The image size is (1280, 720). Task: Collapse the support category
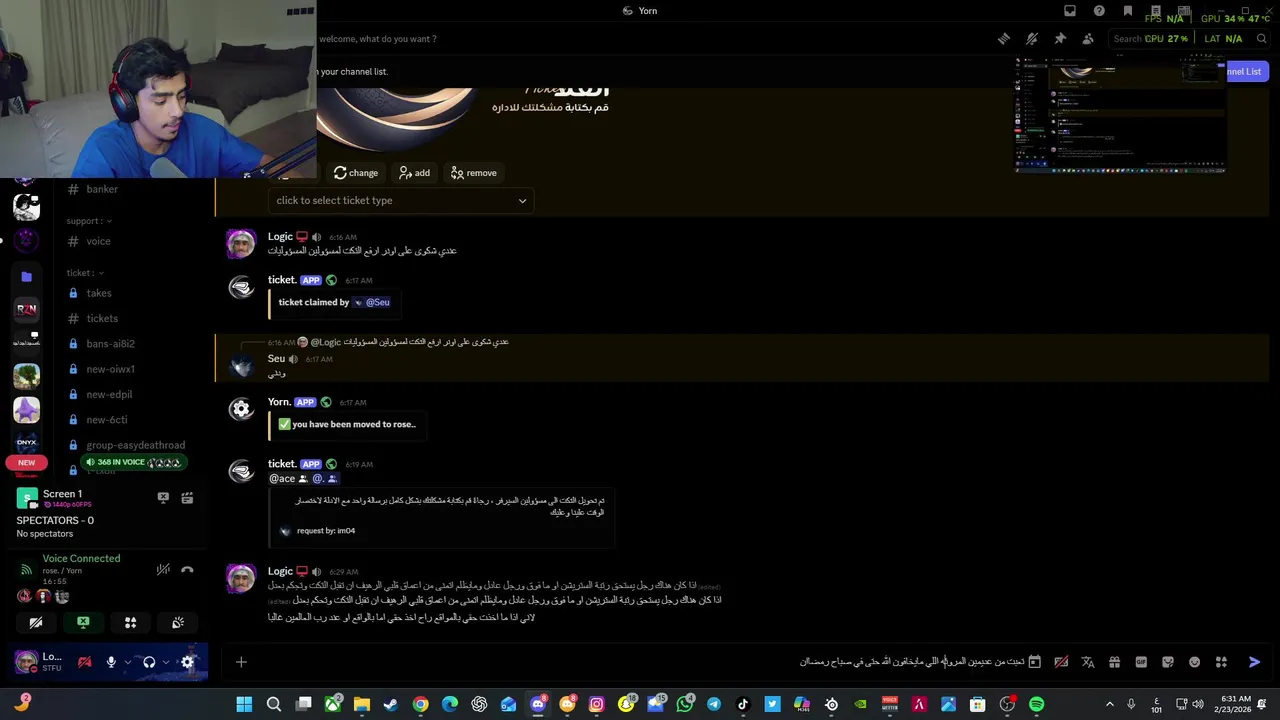pos(88,221)
